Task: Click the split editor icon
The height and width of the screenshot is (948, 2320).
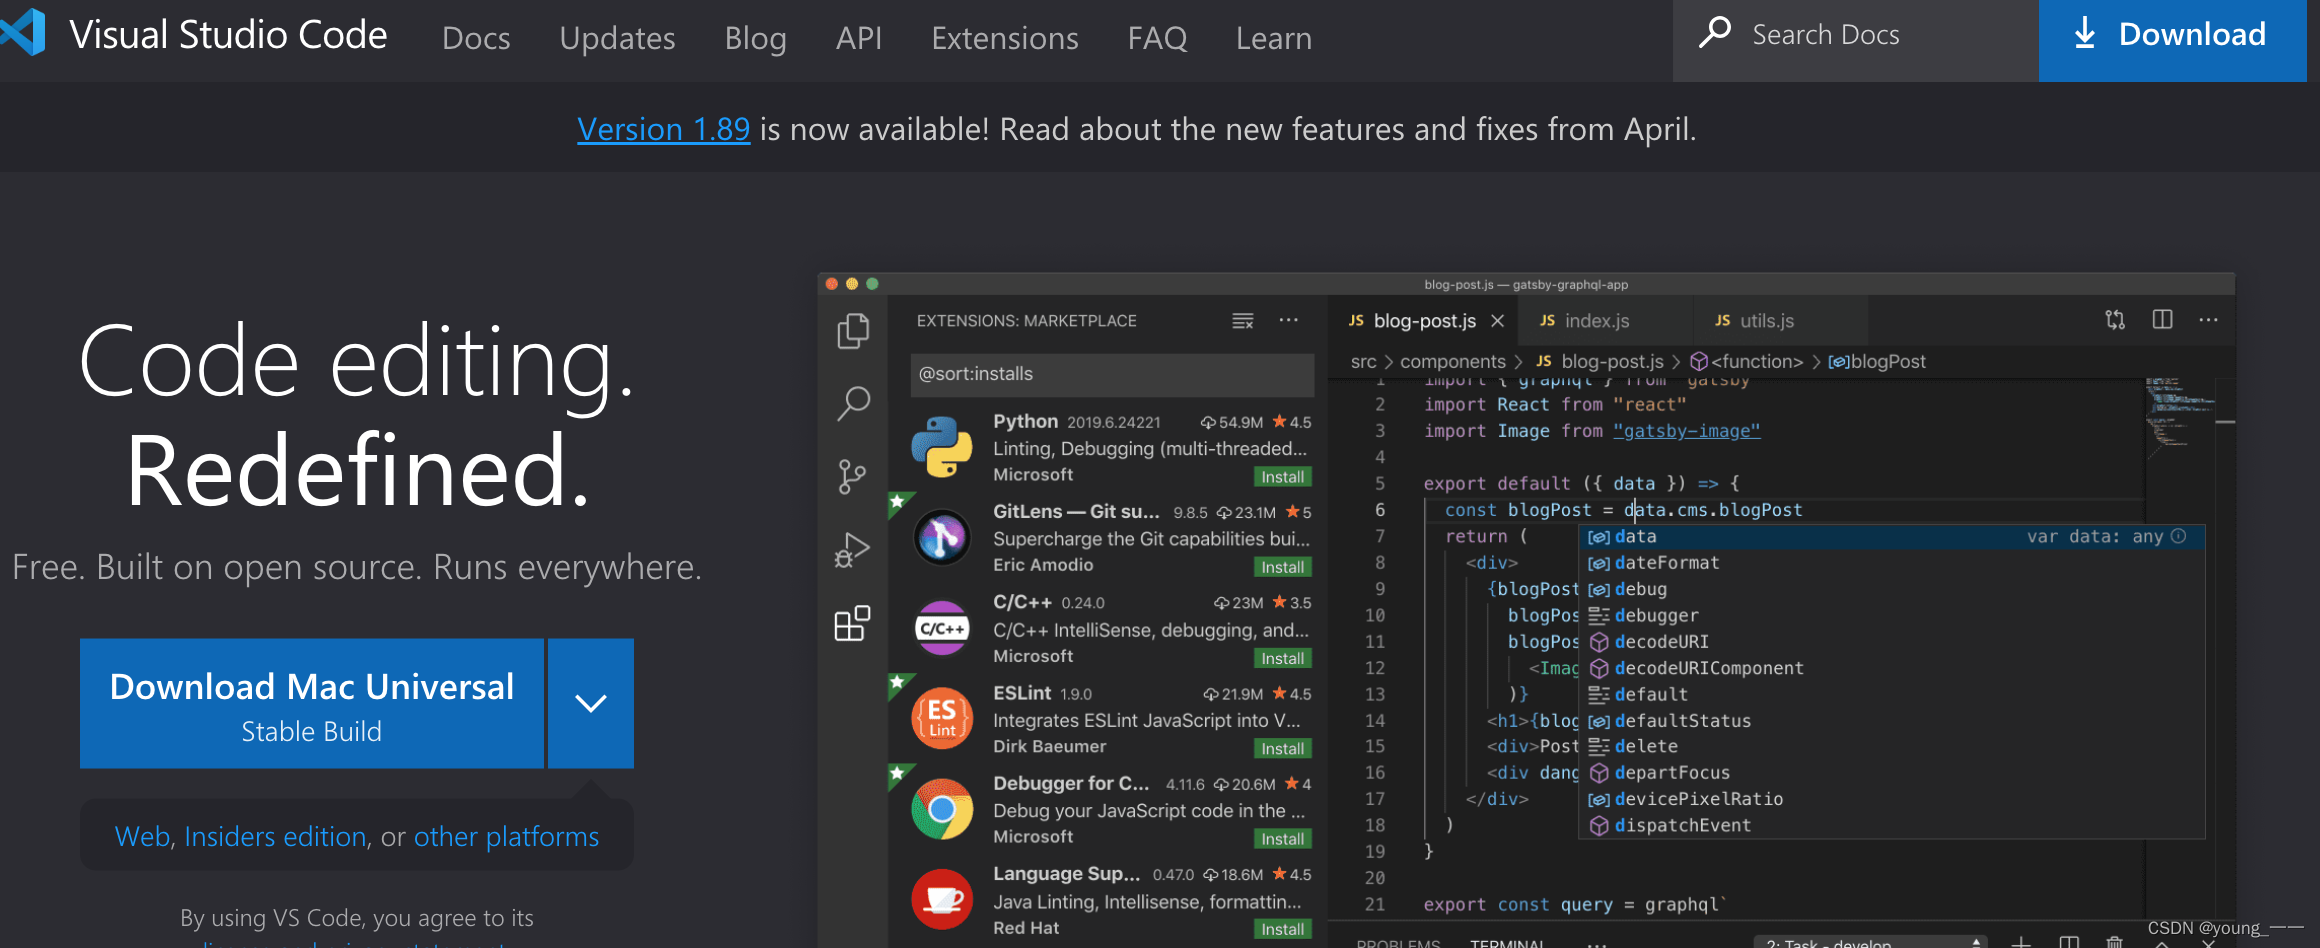Action: pyautogui.click(x=2162, y=320)
